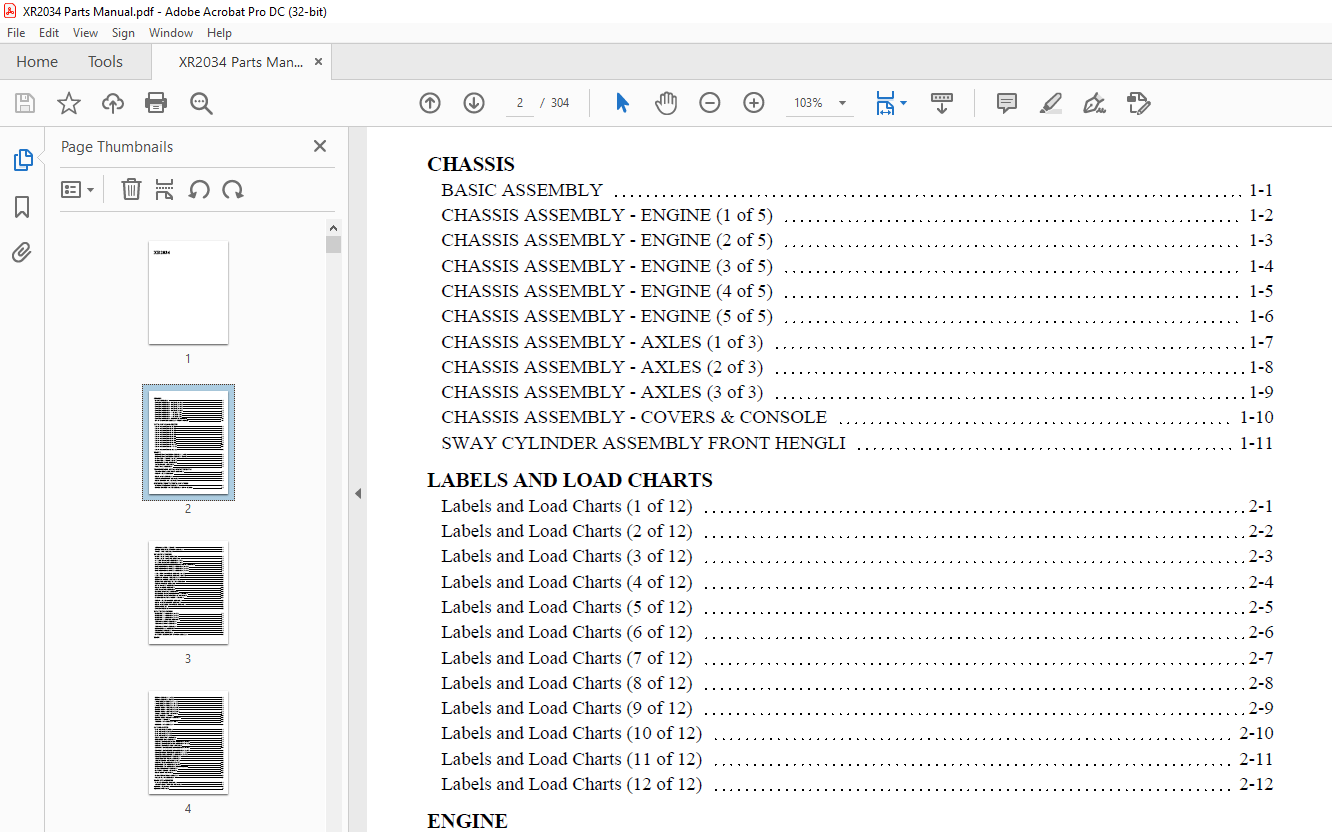Close the XR2034 Parts Manual tab
The image size is (1332, 832).
[318, 62]
